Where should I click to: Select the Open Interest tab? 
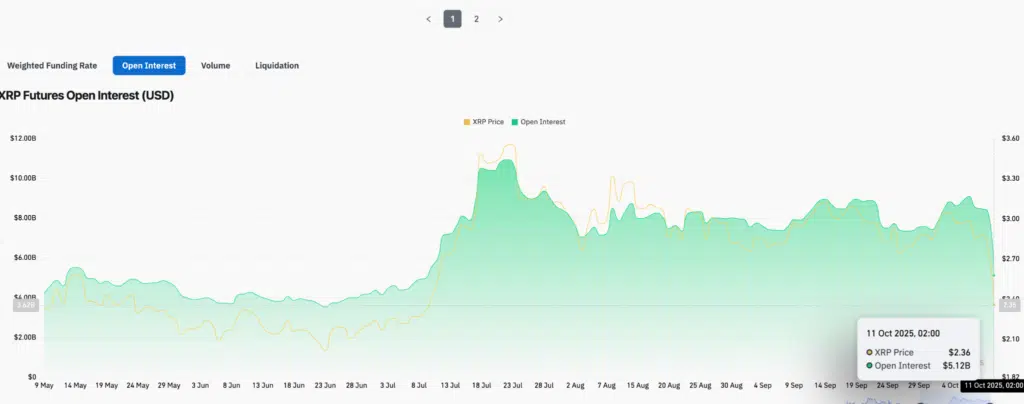pyautogui.click(x=149, y=66)
